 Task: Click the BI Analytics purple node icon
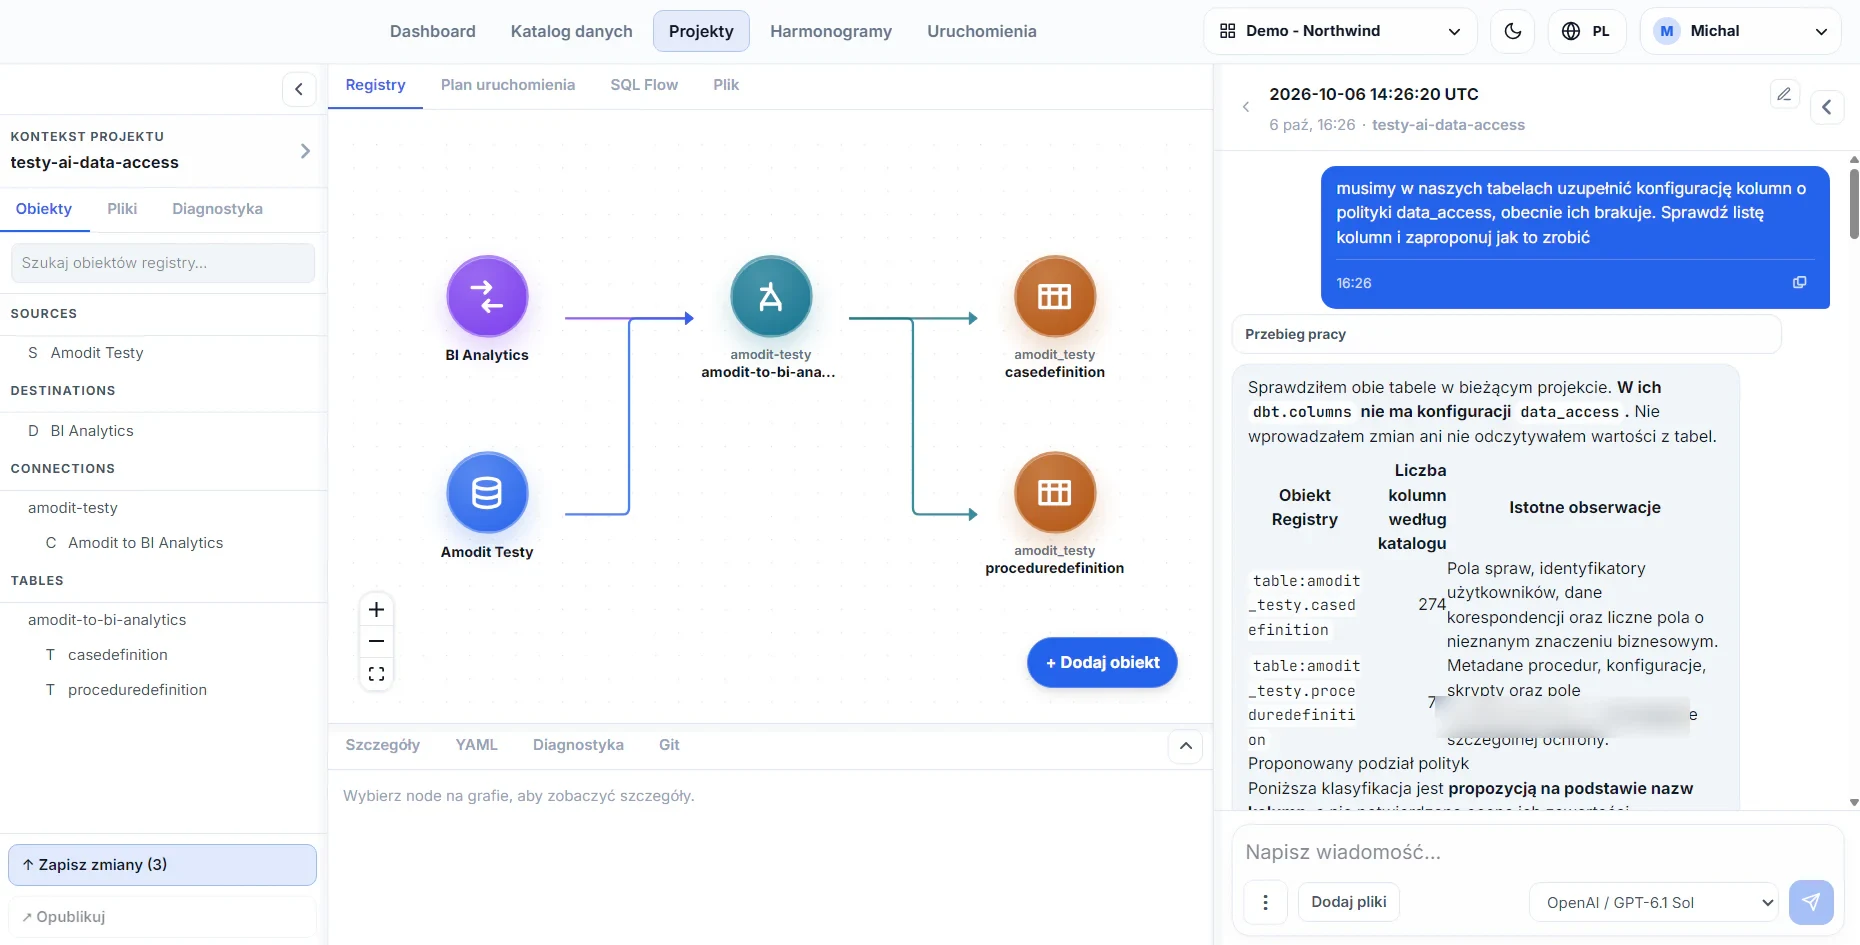click(487, 297)
